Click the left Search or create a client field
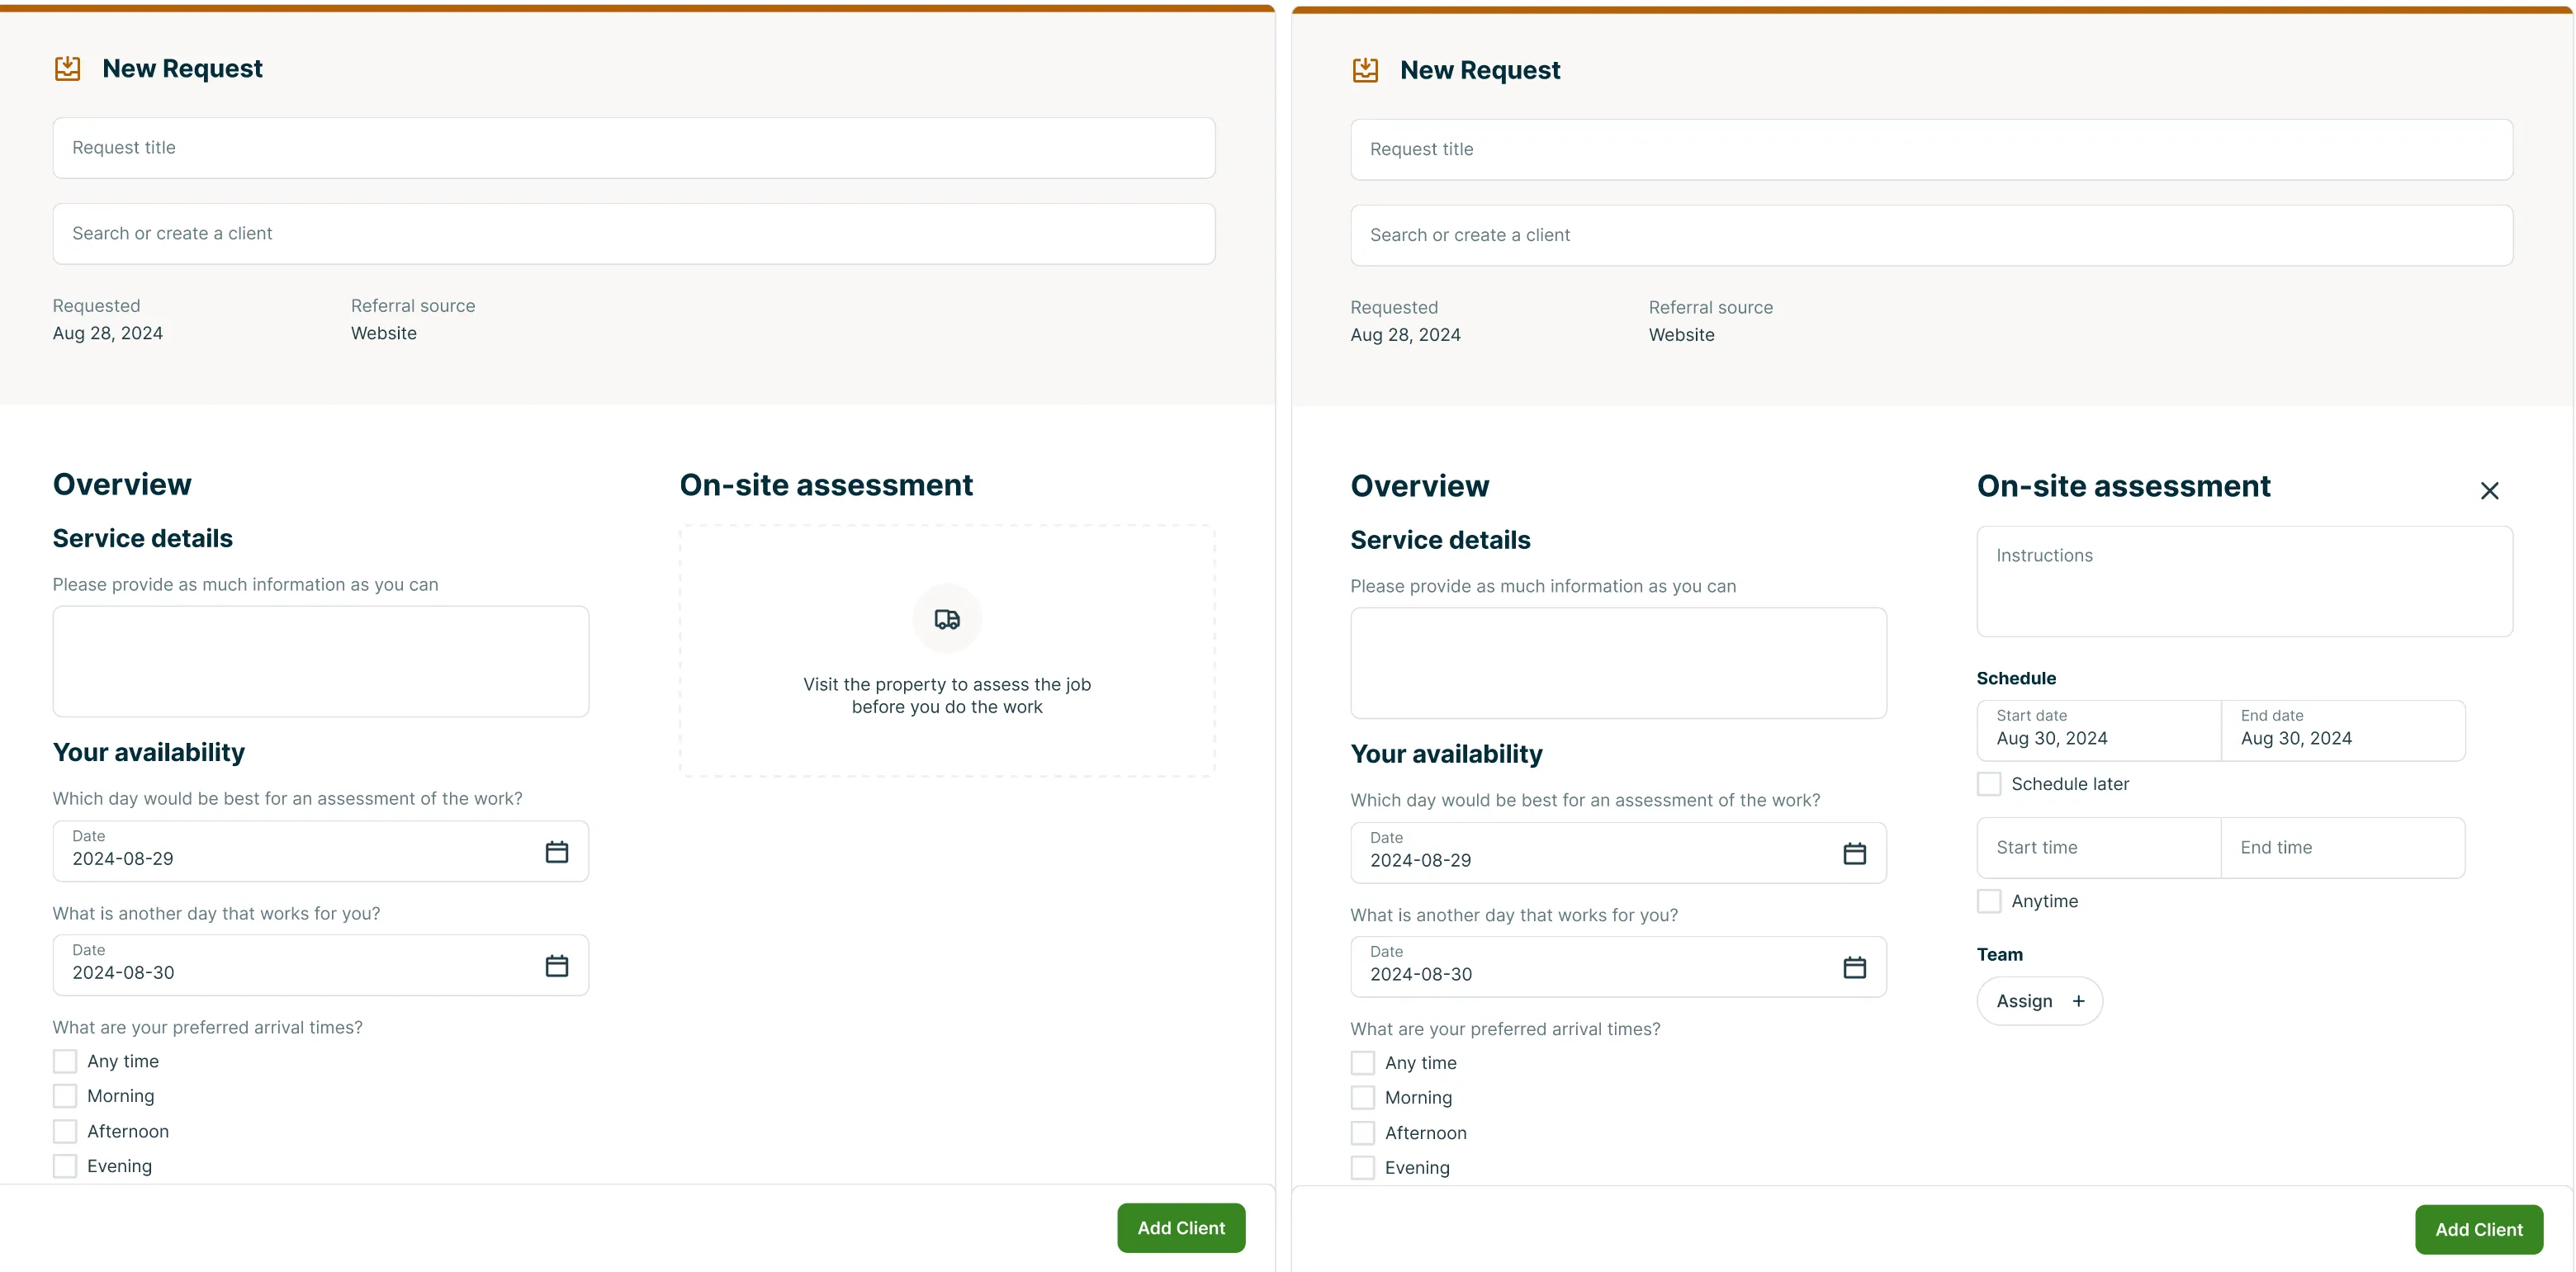The height and width of the screenshot is (1272, 2576). (634, 234)
